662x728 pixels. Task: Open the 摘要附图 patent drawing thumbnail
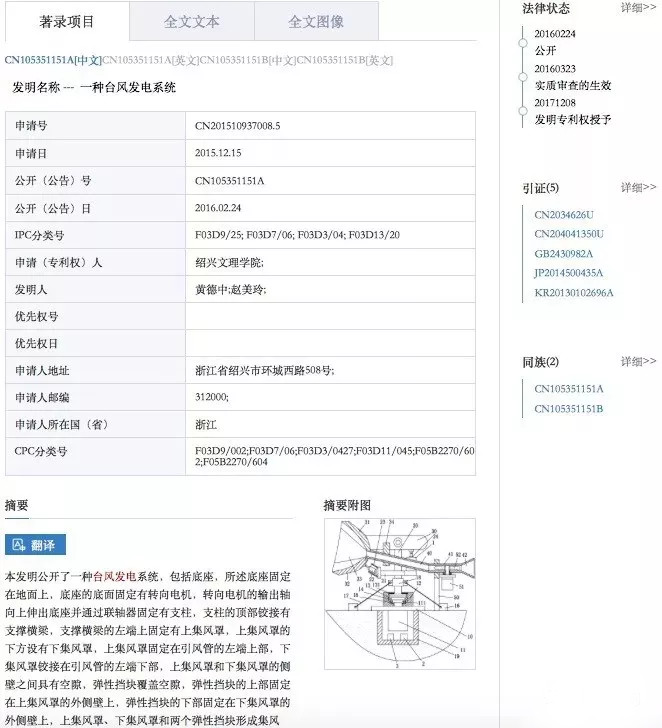400,594
